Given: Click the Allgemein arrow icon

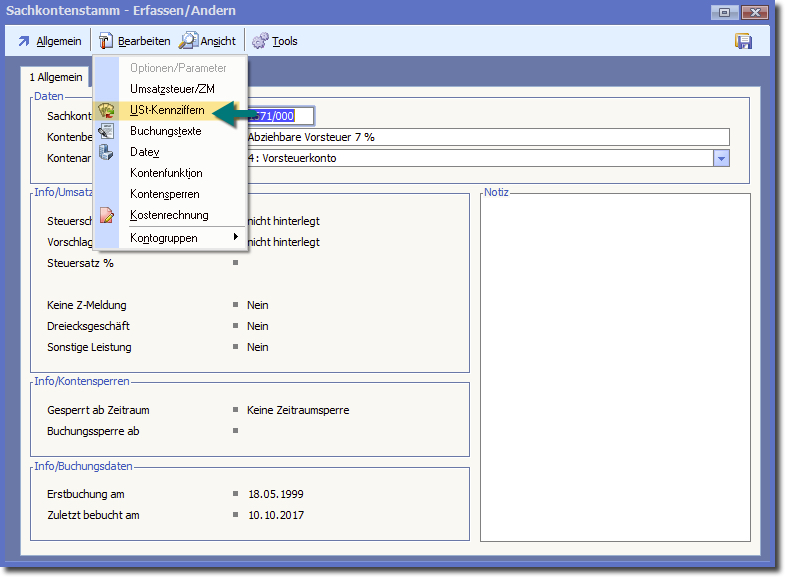Looking at the screenshot, I should point(24,41).
